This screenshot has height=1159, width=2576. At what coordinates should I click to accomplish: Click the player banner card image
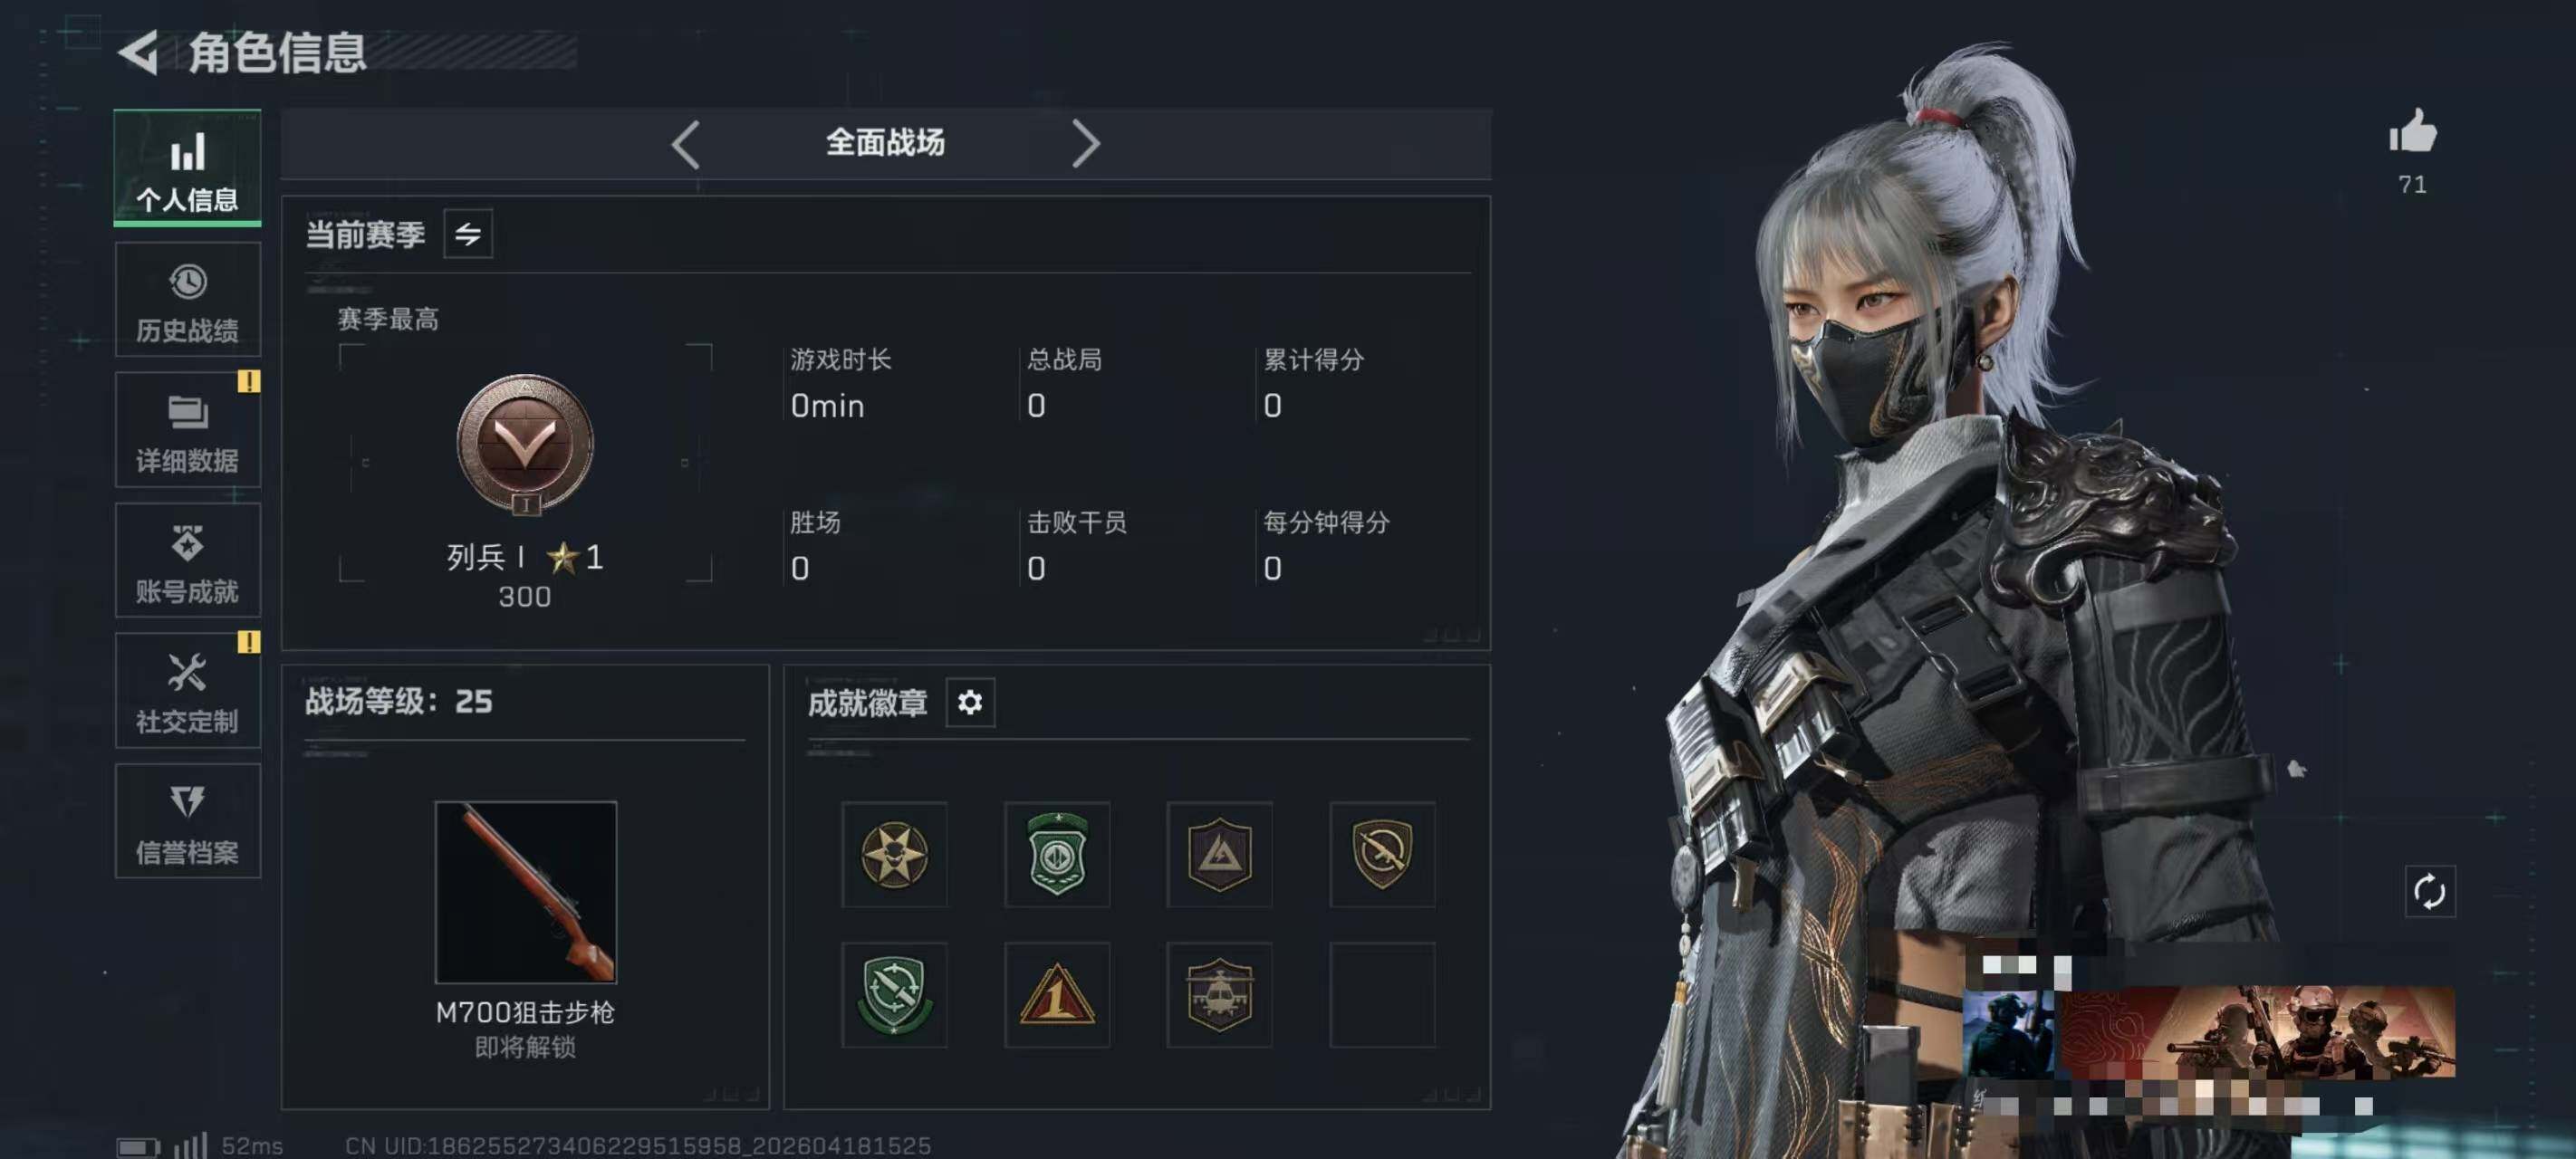2208,1032
